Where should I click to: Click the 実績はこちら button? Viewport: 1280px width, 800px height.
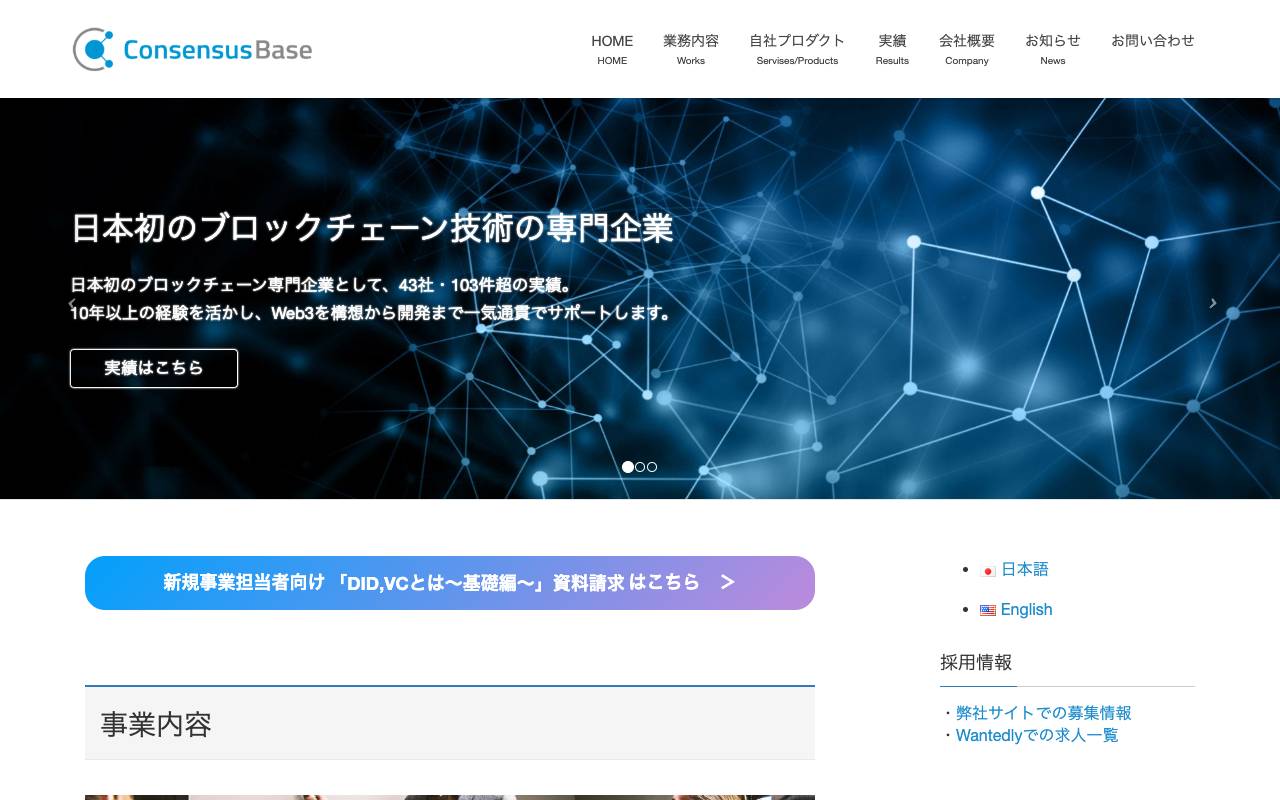click(154, 368)
